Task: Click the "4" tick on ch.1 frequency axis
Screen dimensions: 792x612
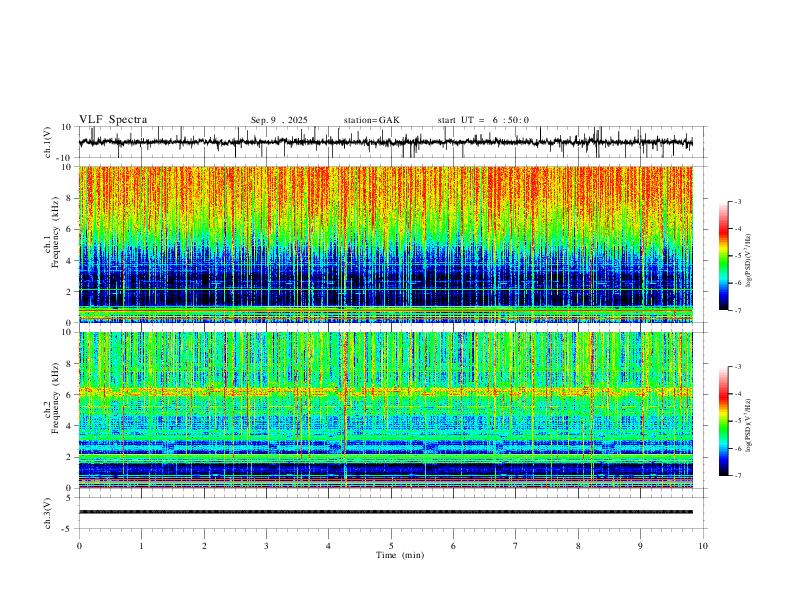Action: click(x=70, y=261)
